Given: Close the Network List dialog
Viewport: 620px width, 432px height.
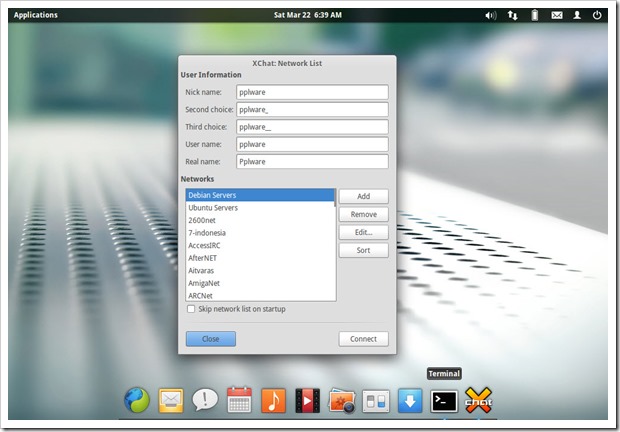Looking at the screenshot, I should [x=211, y=339].
